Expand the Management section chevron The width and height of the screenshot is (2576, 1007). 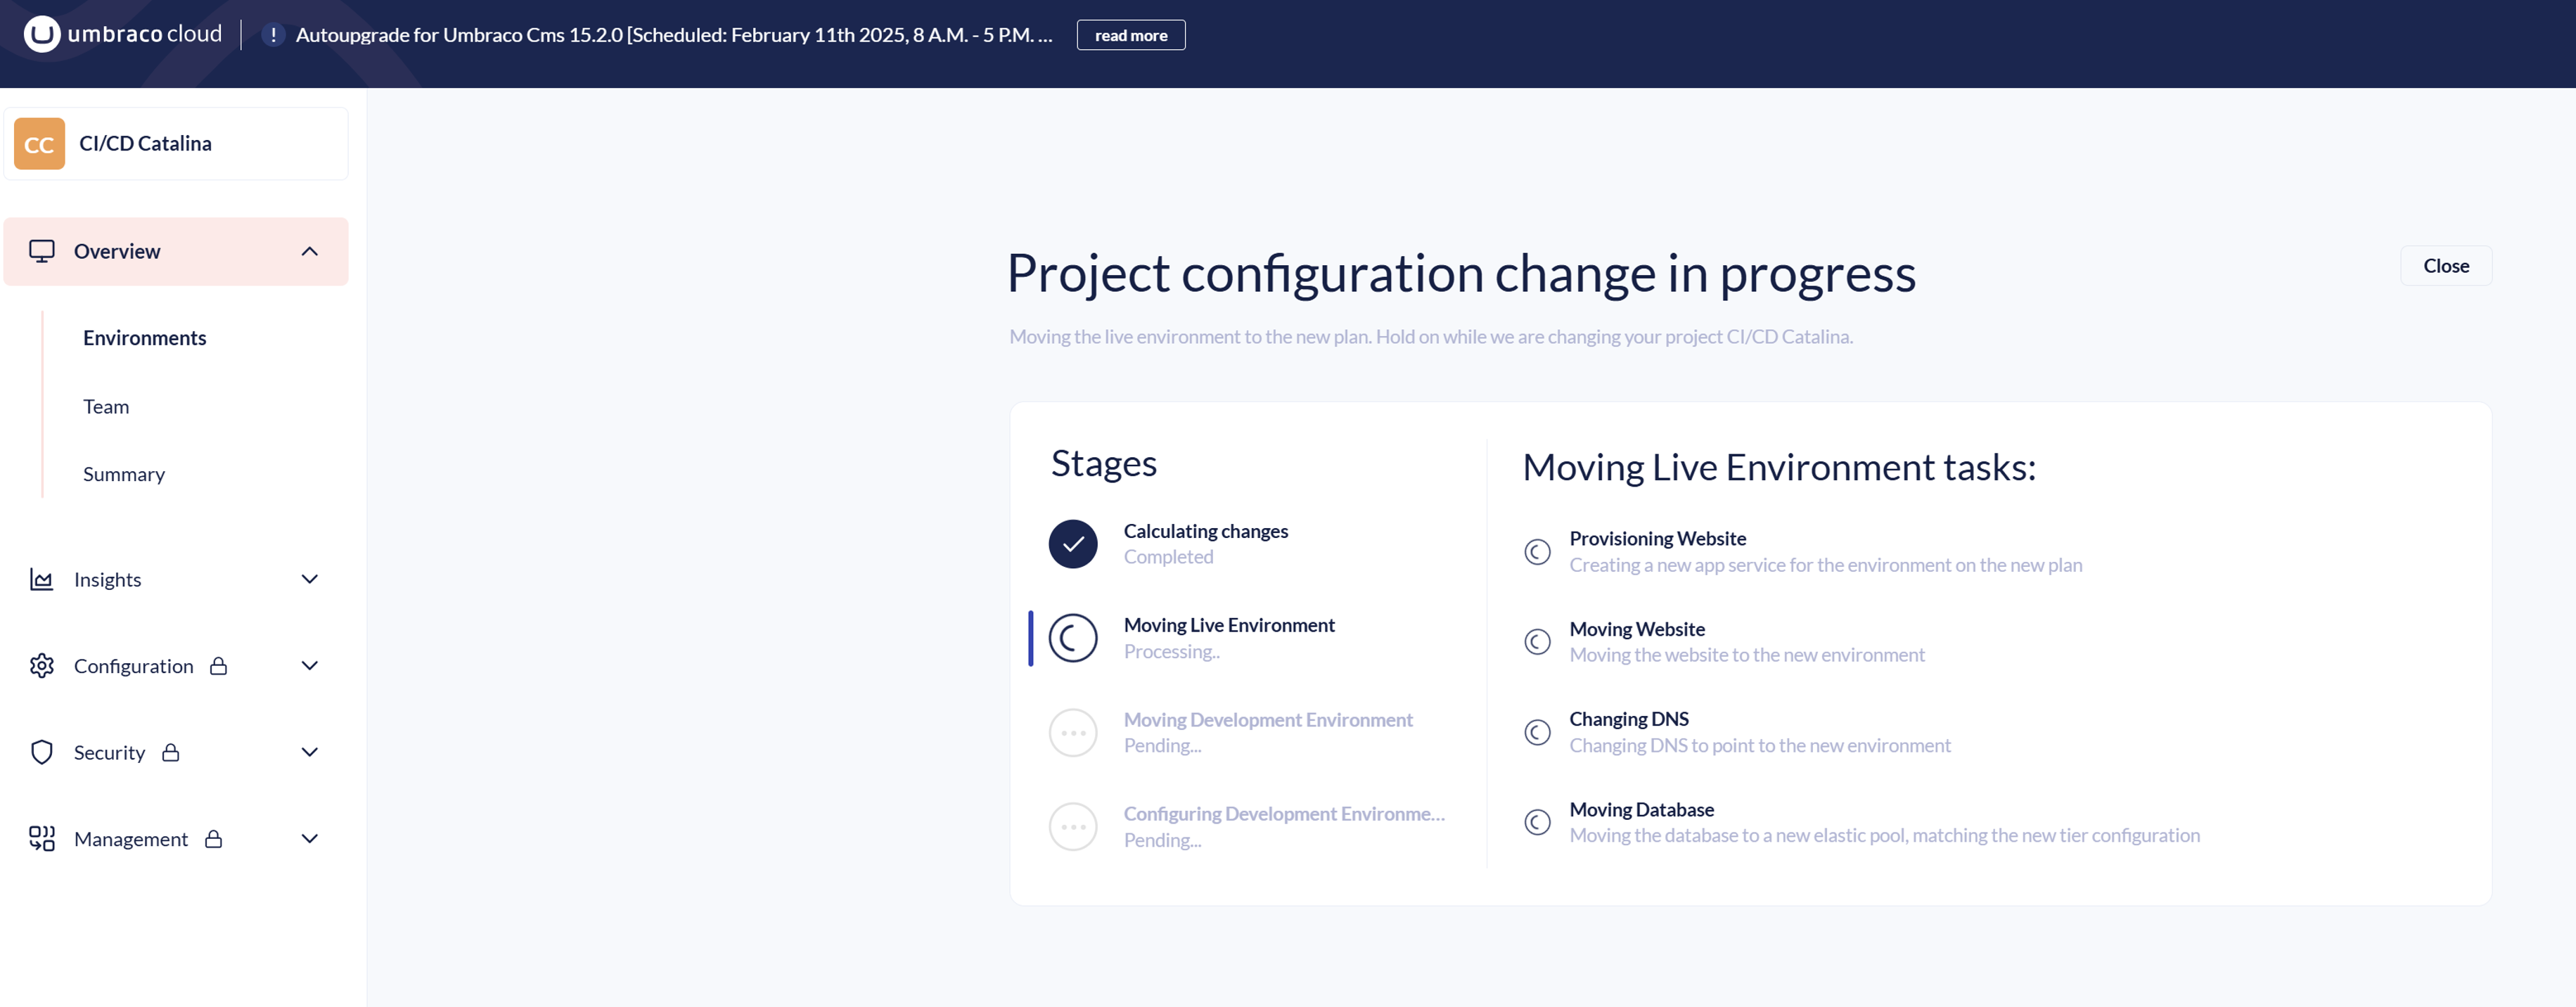click(x=310, y=839)
